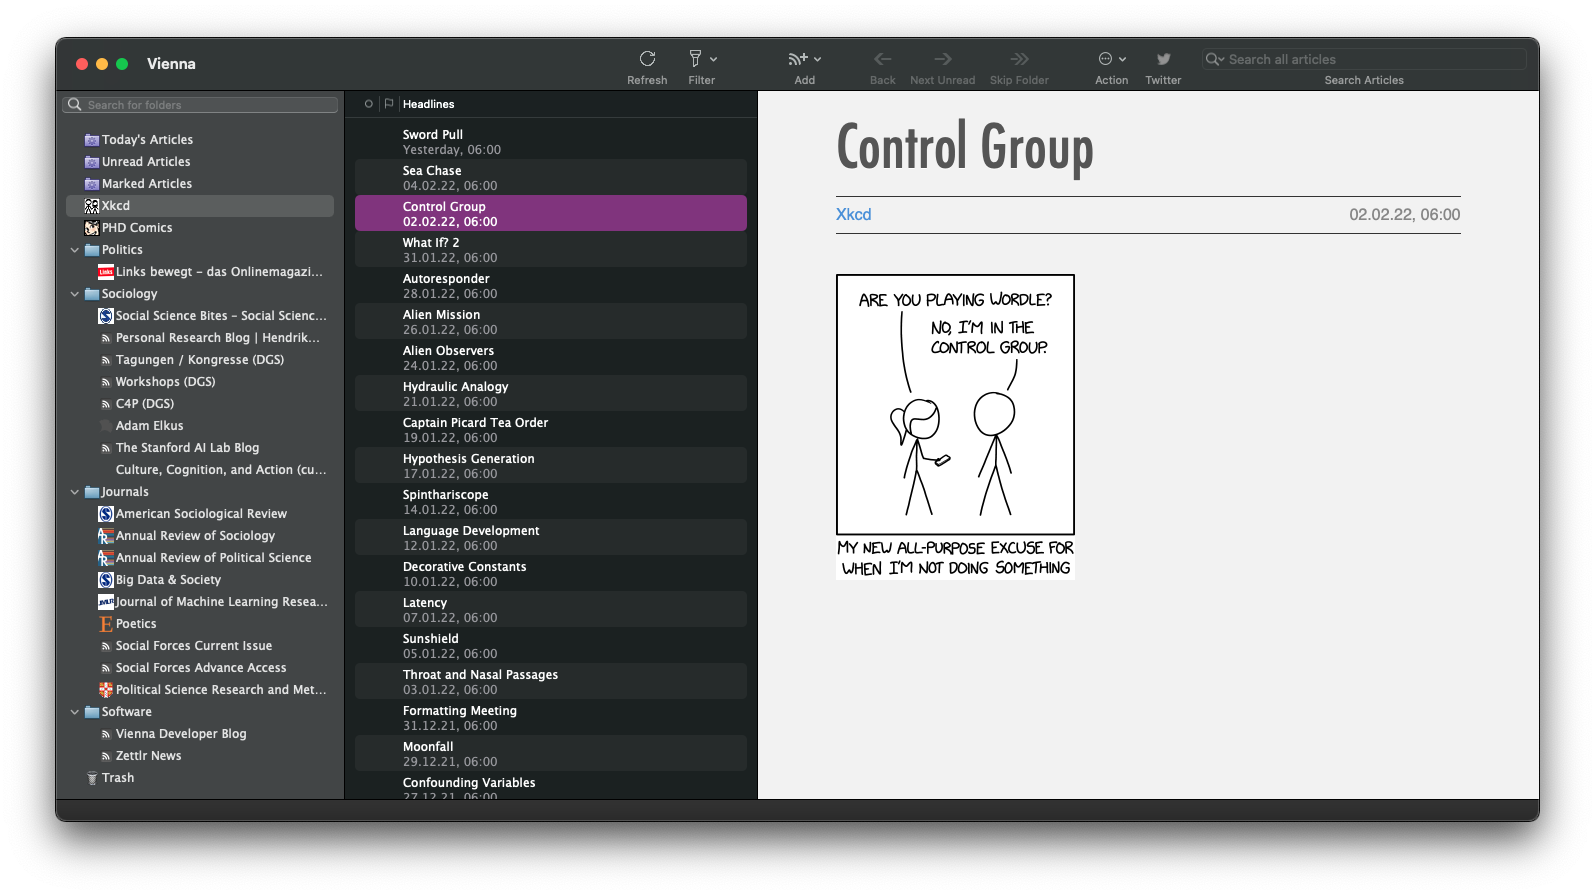Collapse the Politics folder
Image resolution: width=1595 pixels, height=895 pixels.
click(x=75, y=250)
